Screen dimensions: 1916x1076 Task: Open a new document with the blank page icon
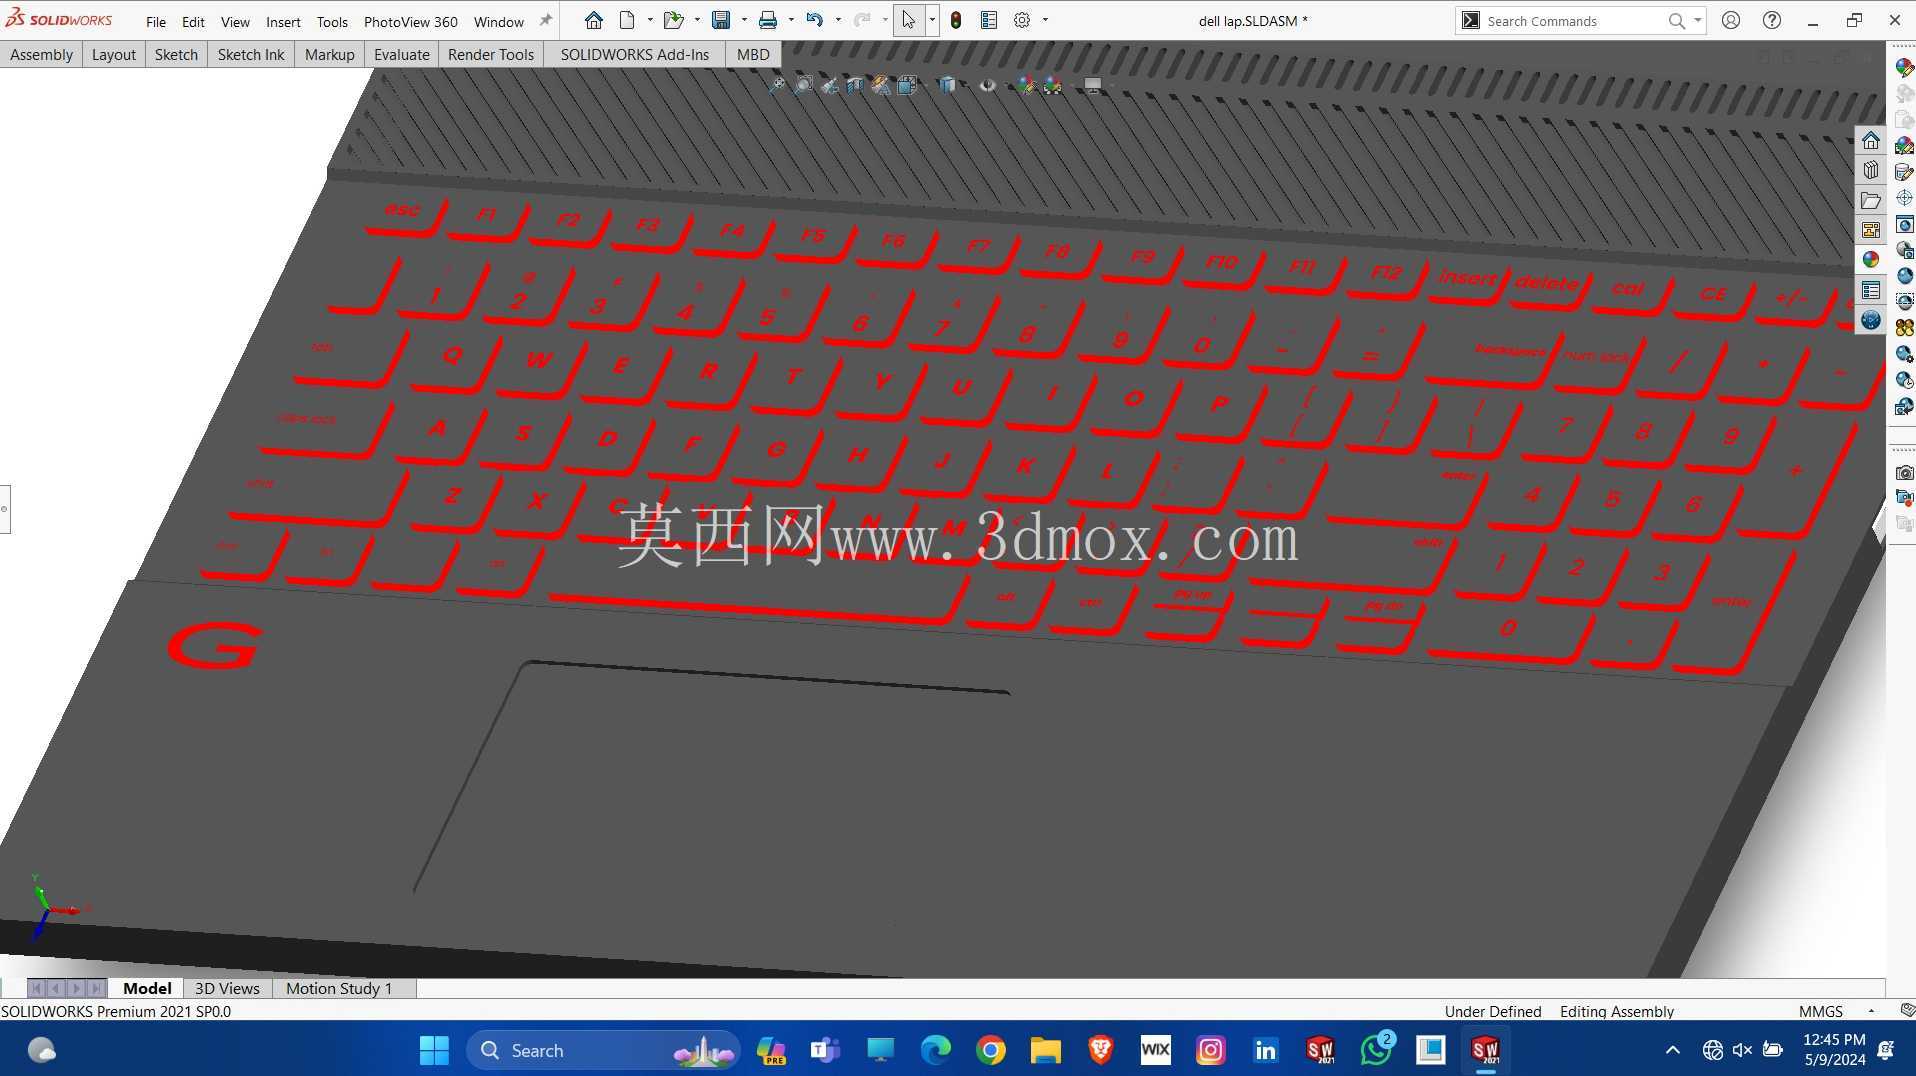[x=627, y=20]
